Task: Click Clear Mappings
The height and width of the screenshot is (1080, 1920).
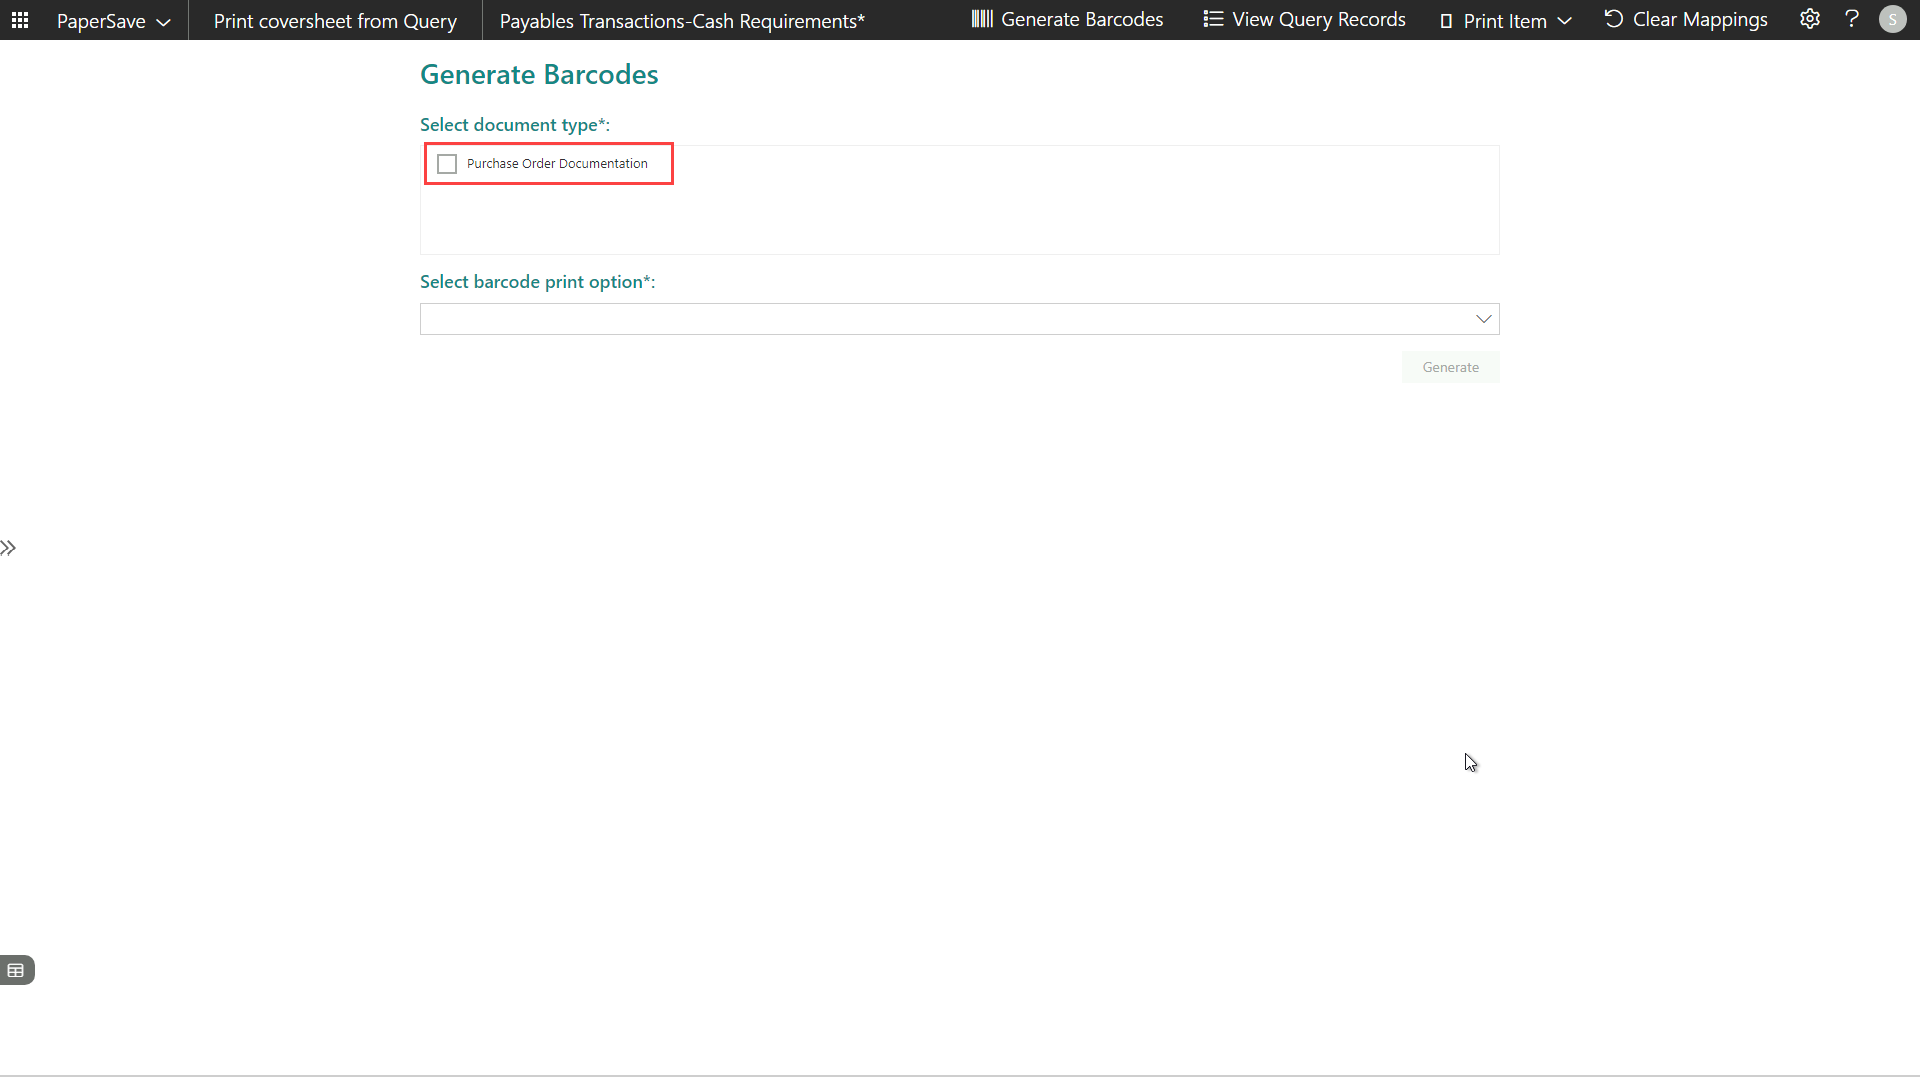Action: coord(1686,20)
